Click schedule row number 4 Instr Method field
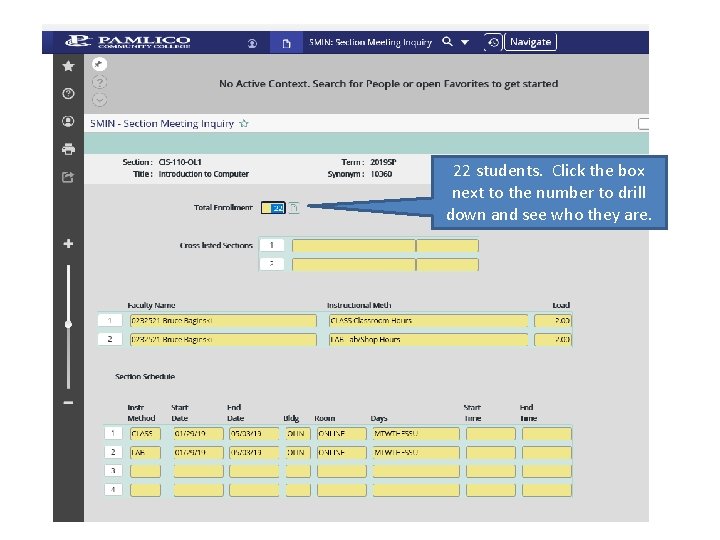The image size is (720, 540). tap(145, 489)
